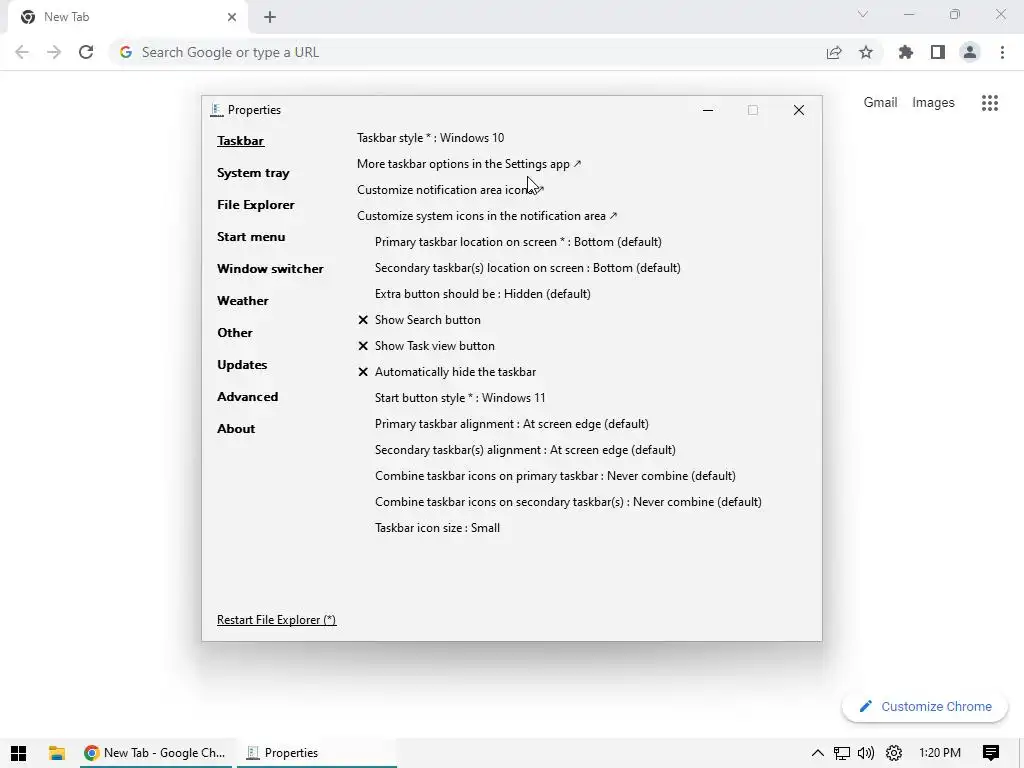This screenshot has width=1024, height=768.
Task: Open the Chrome three-dot menu
Action: pos(1002,52)
